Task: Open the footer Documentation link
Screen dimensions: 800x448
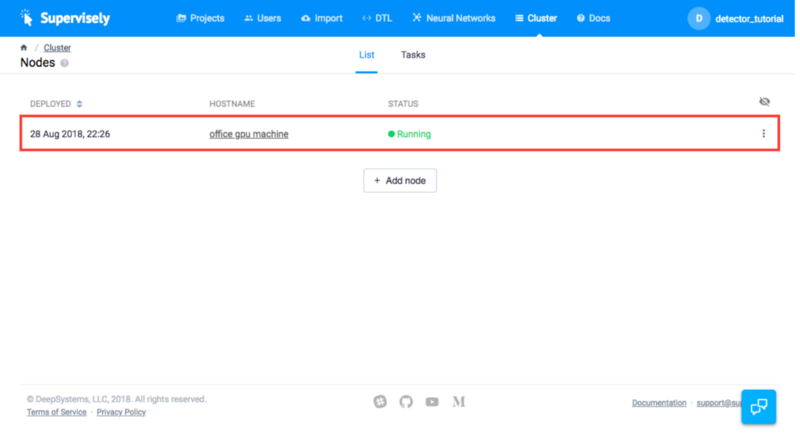Action: [x=659, y=403]
